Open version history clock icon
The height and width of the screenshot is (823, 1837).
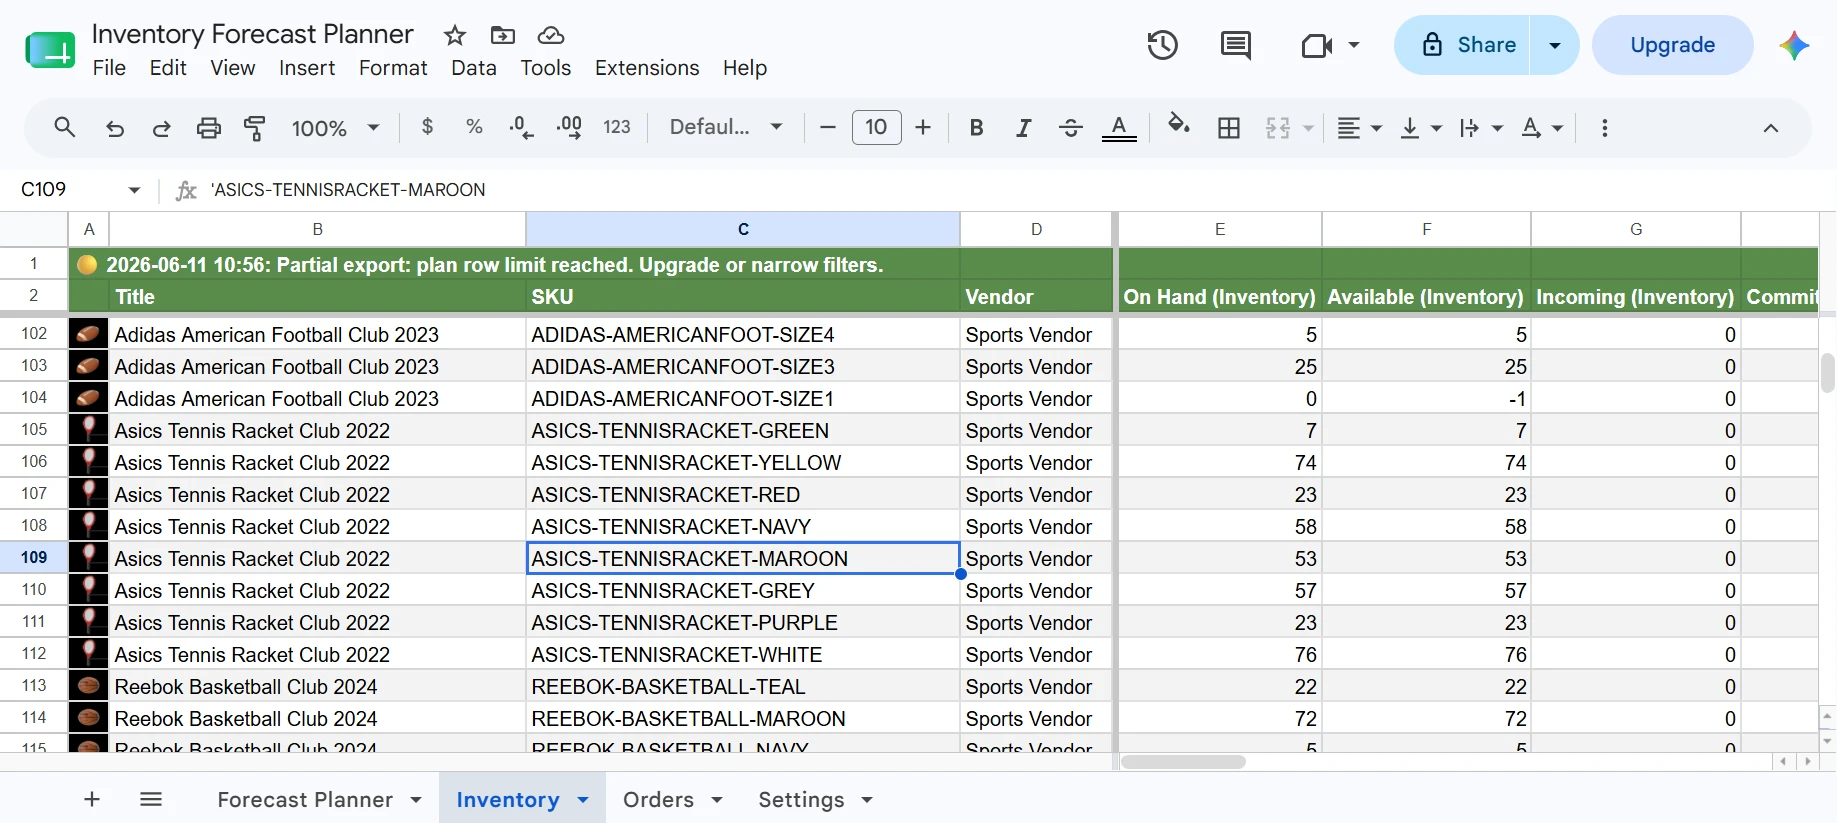[x=1162, y=45]
